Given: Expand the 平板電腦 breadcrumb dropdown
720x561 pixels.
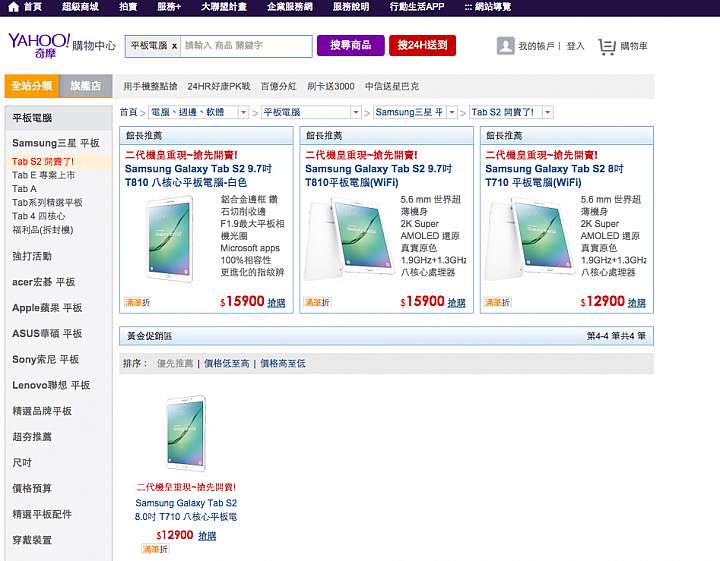Looking at the screenshot, I should click(x=356, y=112).
